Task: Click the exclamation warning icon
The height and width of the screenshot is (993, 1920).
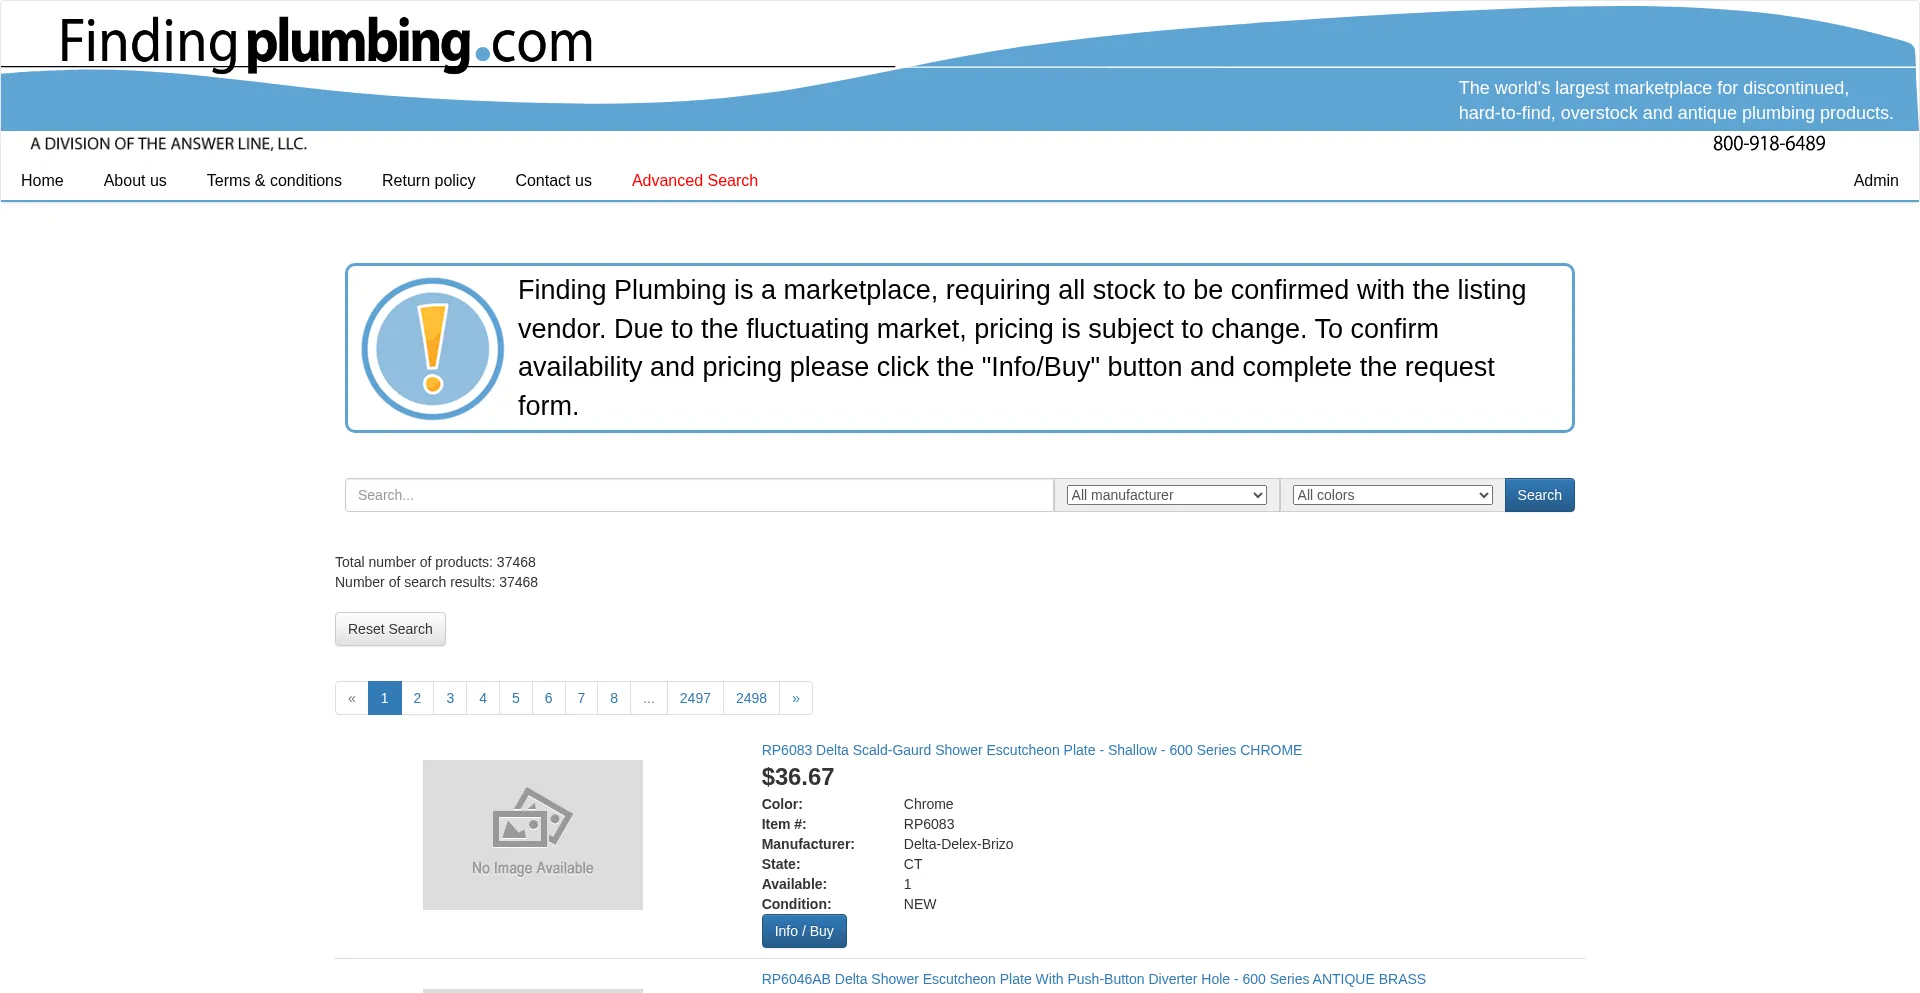Action: tap(432, 349)
